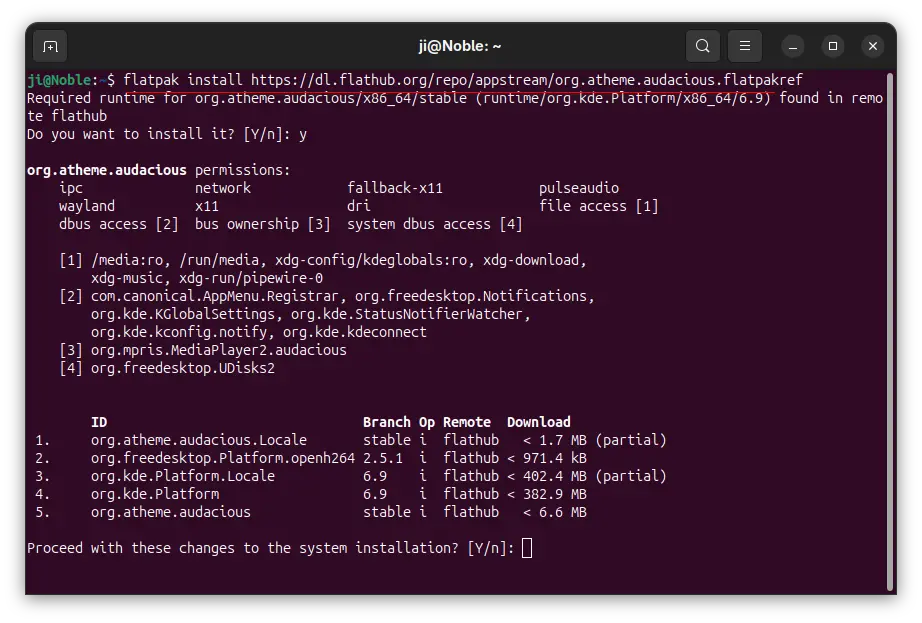Click the window title 'ji@Noble: ~'
Viewport: 922px width, 623px height.
[x=460, y=46]
